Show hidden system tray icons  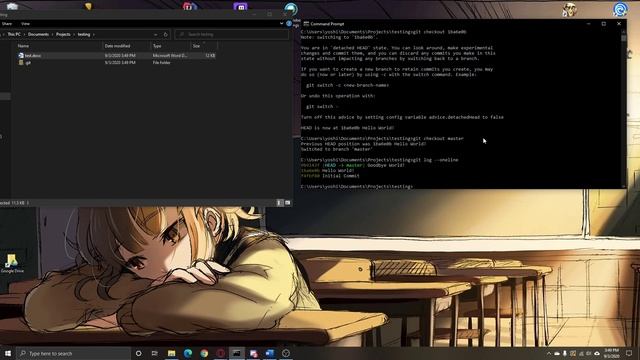tap(549, 353)
